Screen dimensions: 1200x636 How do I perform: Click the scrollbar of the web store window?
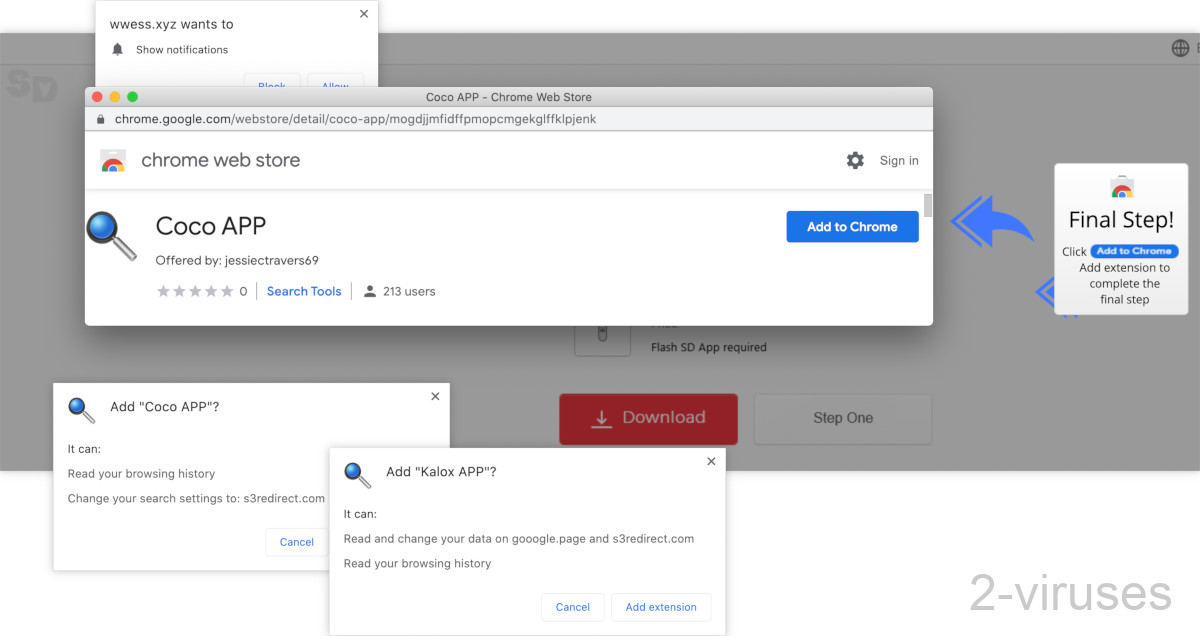[x=927, y=205]
